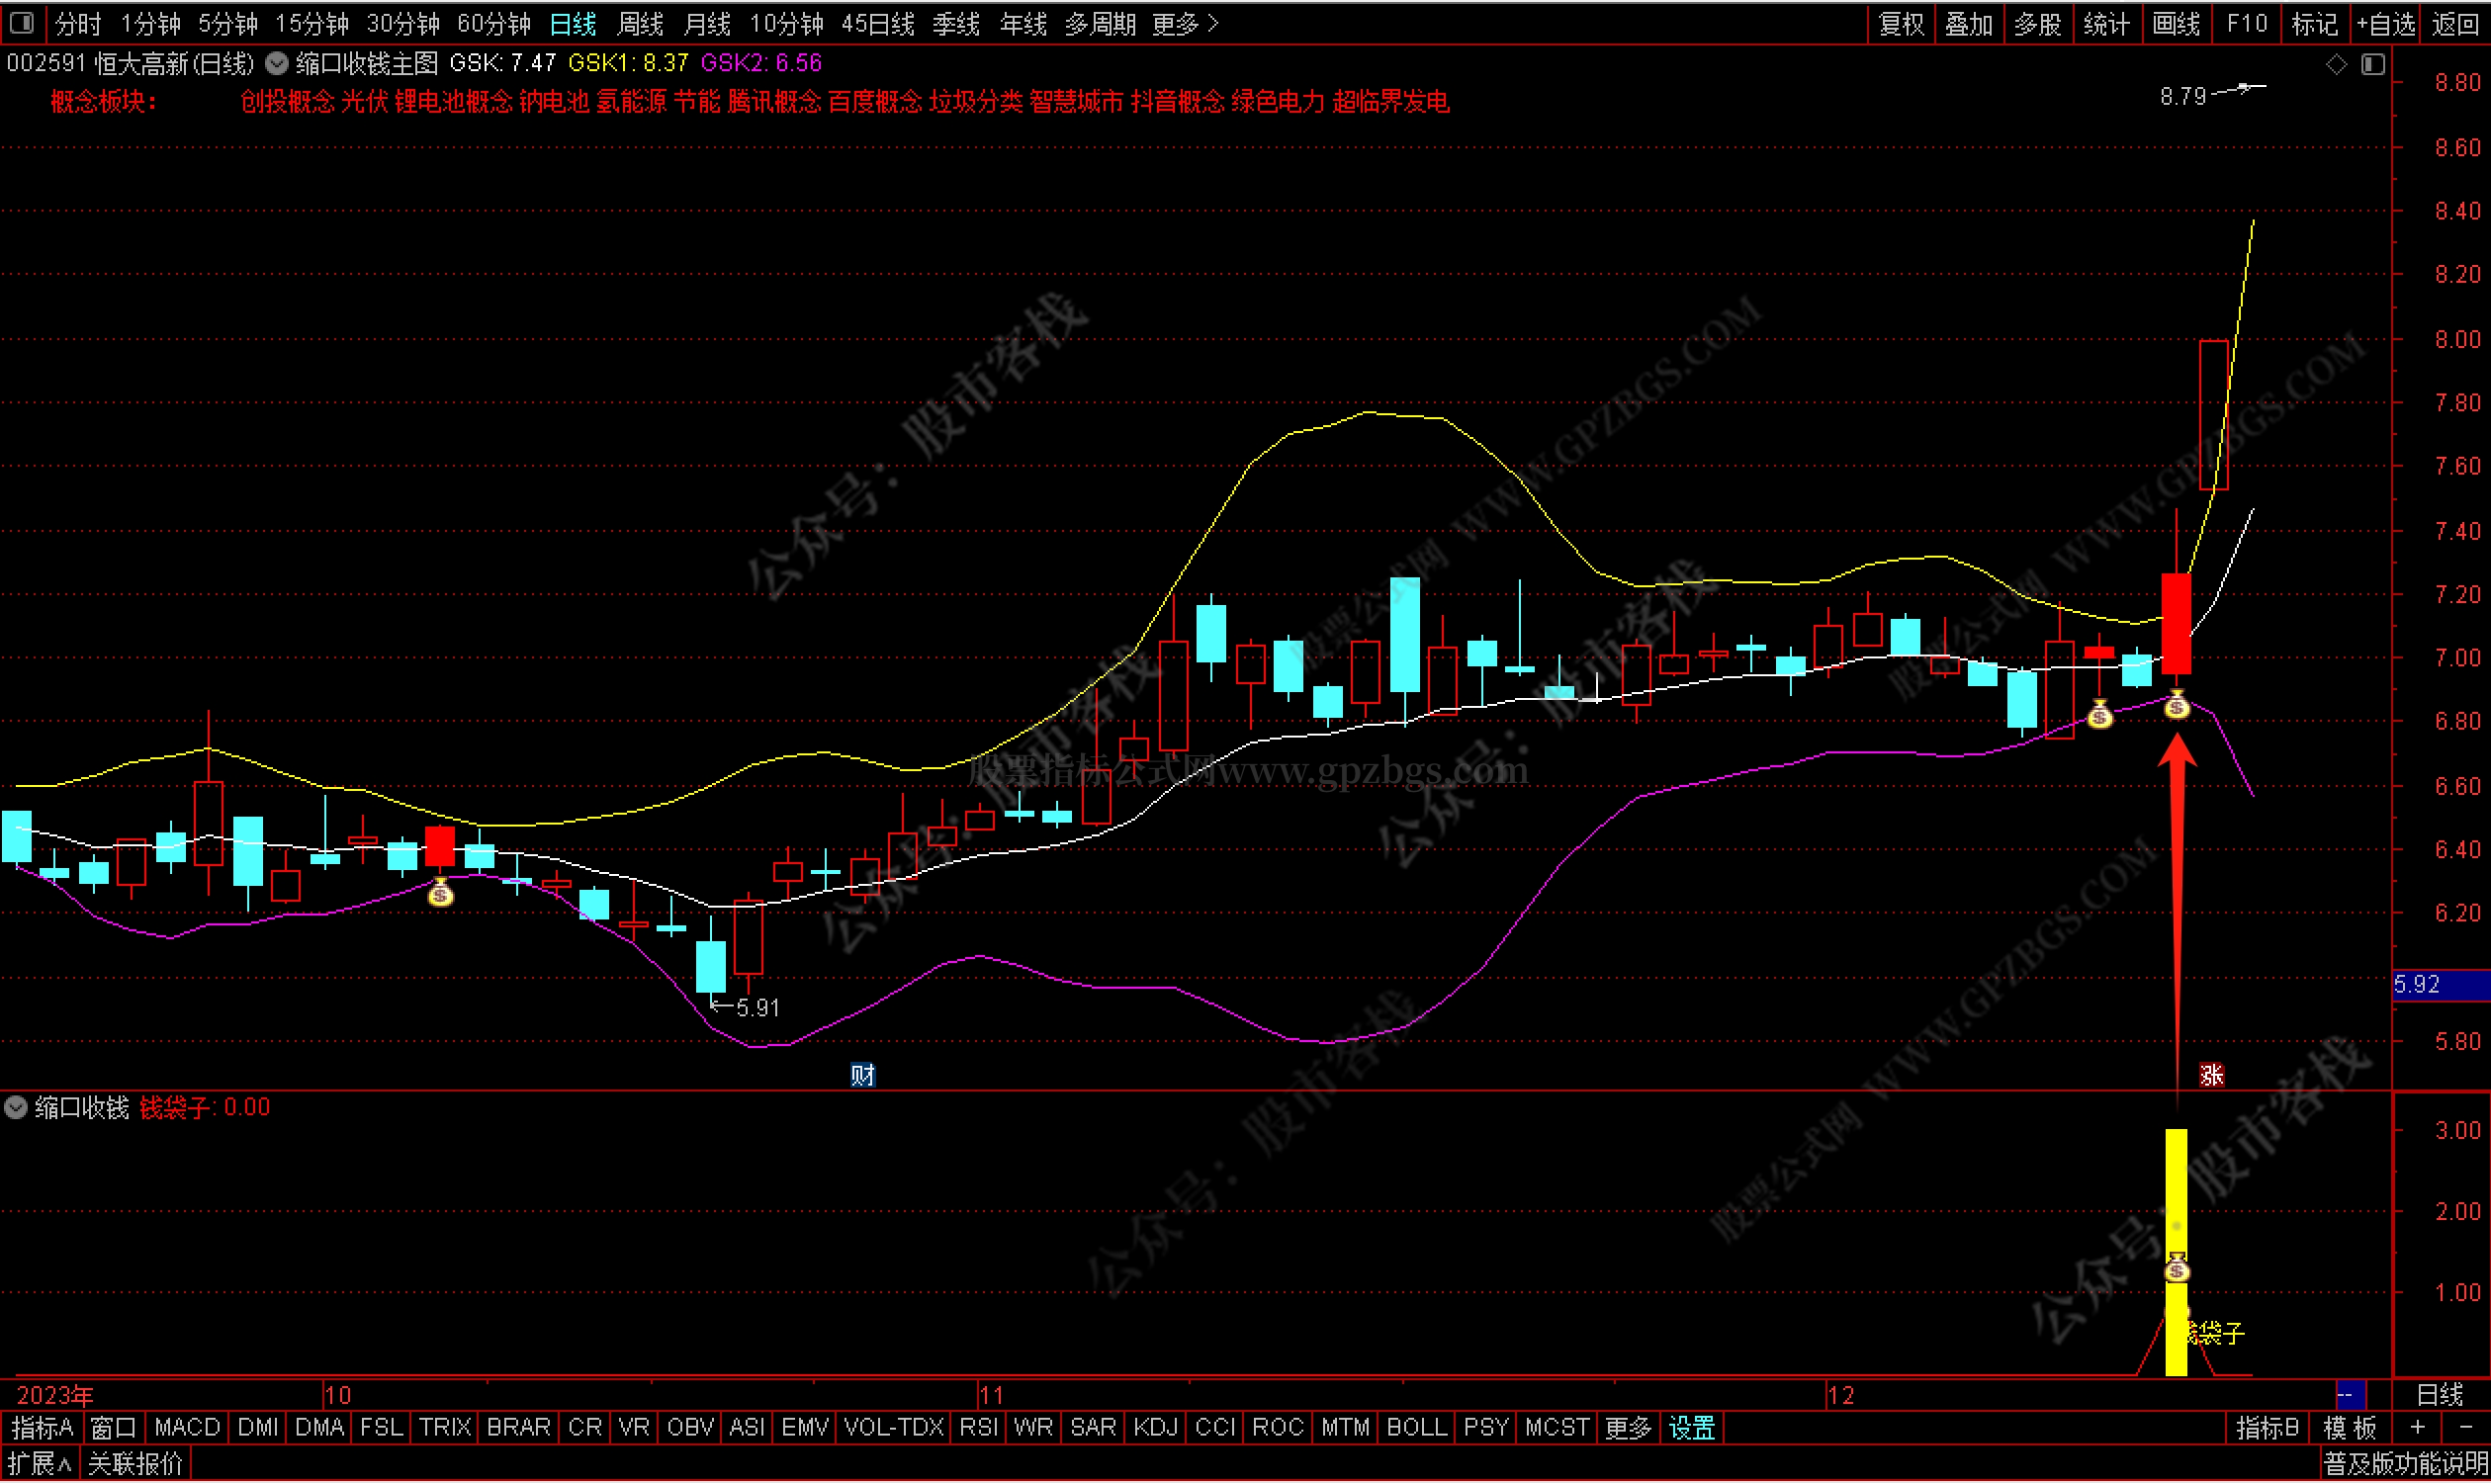
Task: Apply the DMI indicator
Action: [x=258, y=1429]
